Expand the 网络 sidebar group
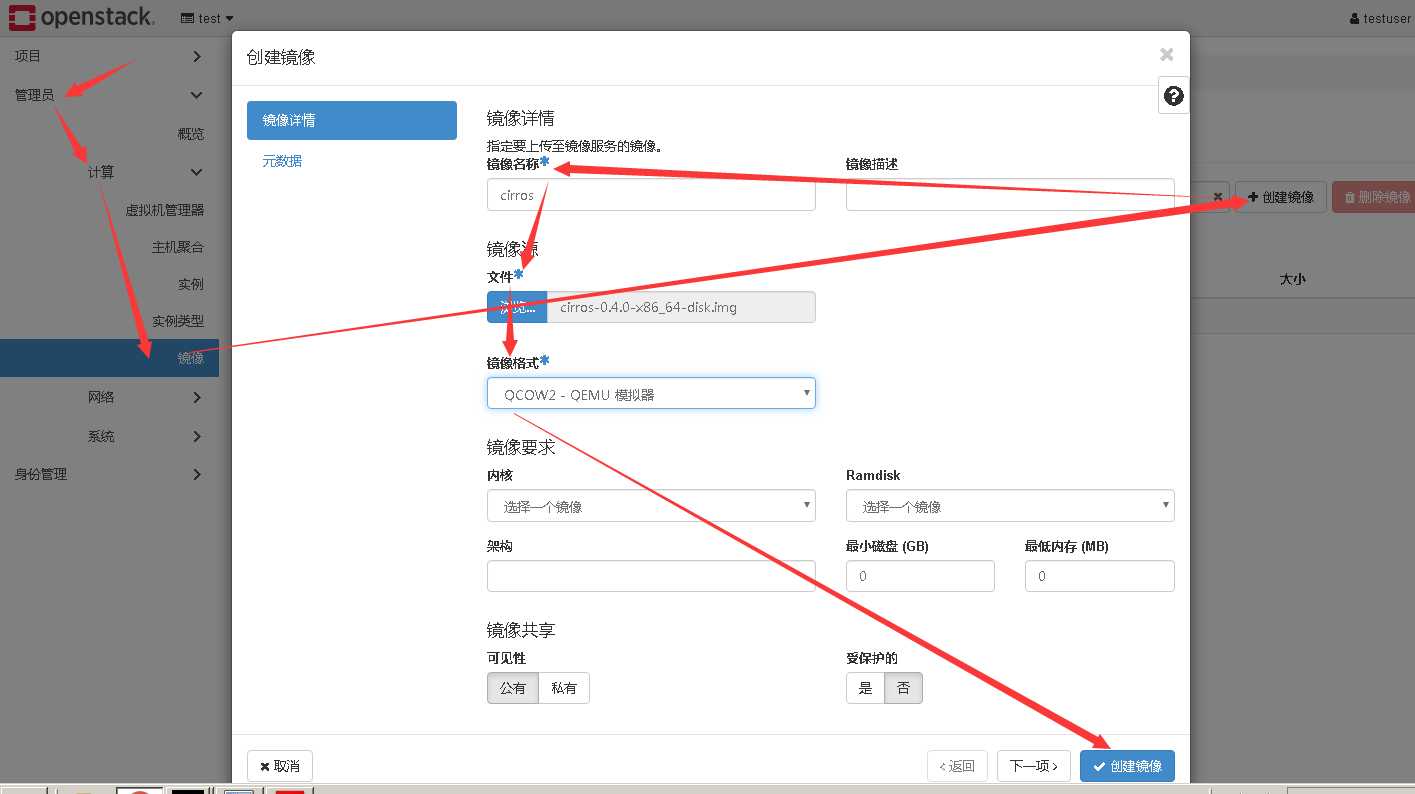 [x=109, y=397]
